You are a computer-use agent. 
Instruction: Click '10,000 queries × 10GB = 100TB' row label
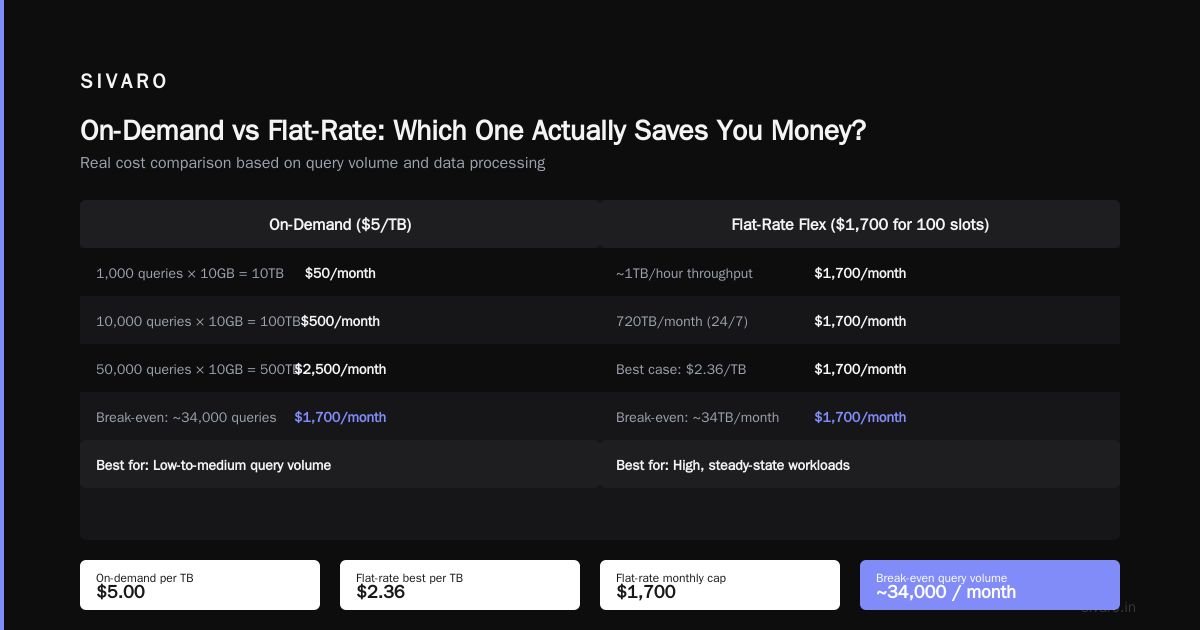pos(198,321)
